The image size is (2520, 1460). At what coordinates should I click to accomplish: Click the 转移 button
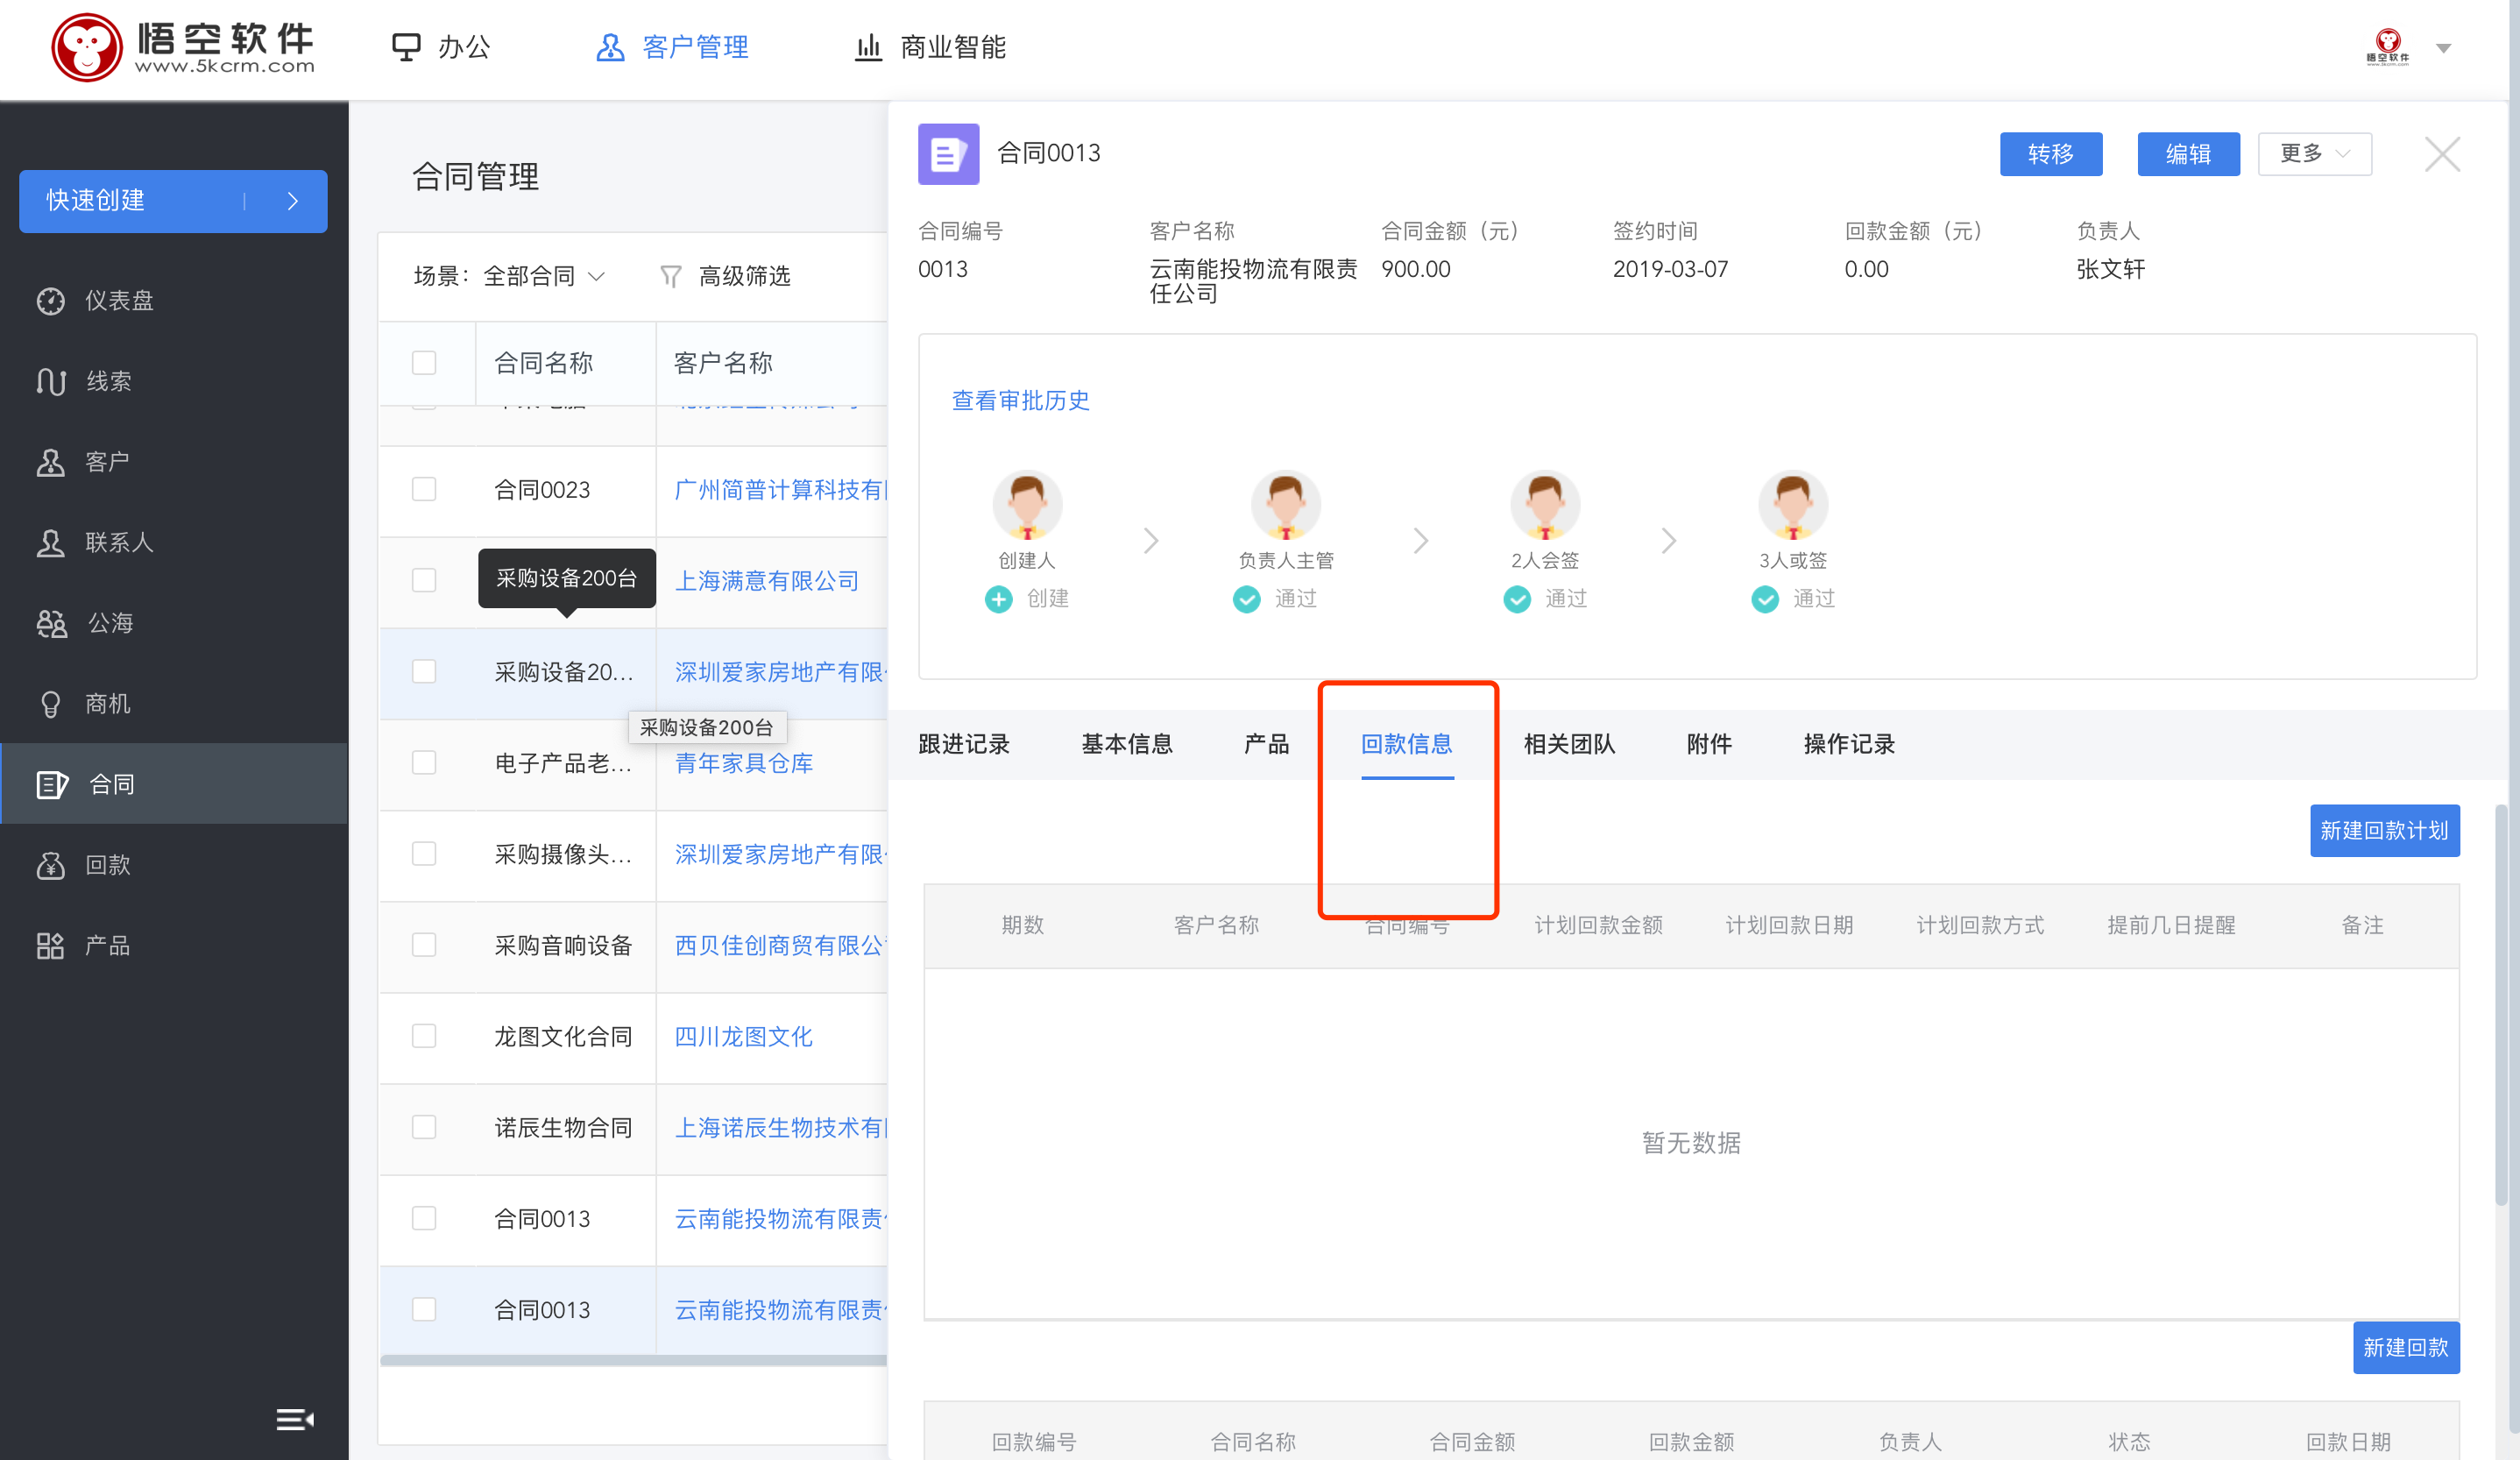click(x=2051, y=154)
